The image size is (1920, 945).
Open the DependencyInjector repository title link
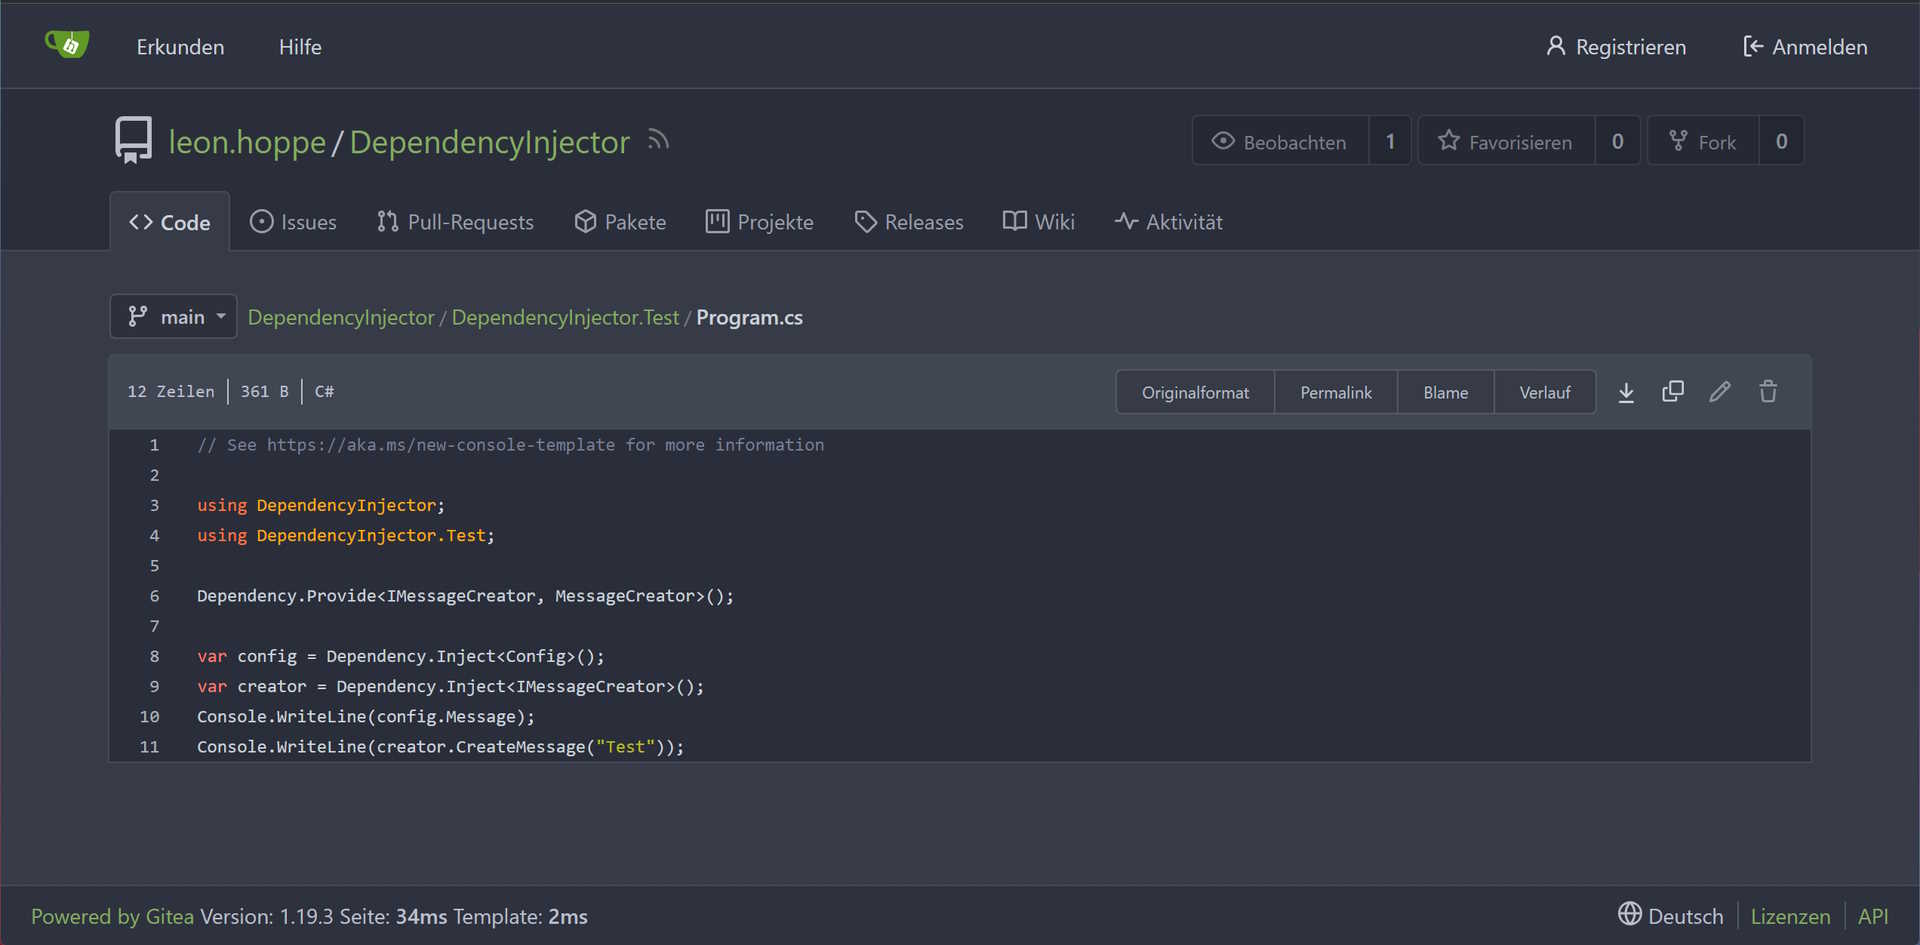[490, 142]
